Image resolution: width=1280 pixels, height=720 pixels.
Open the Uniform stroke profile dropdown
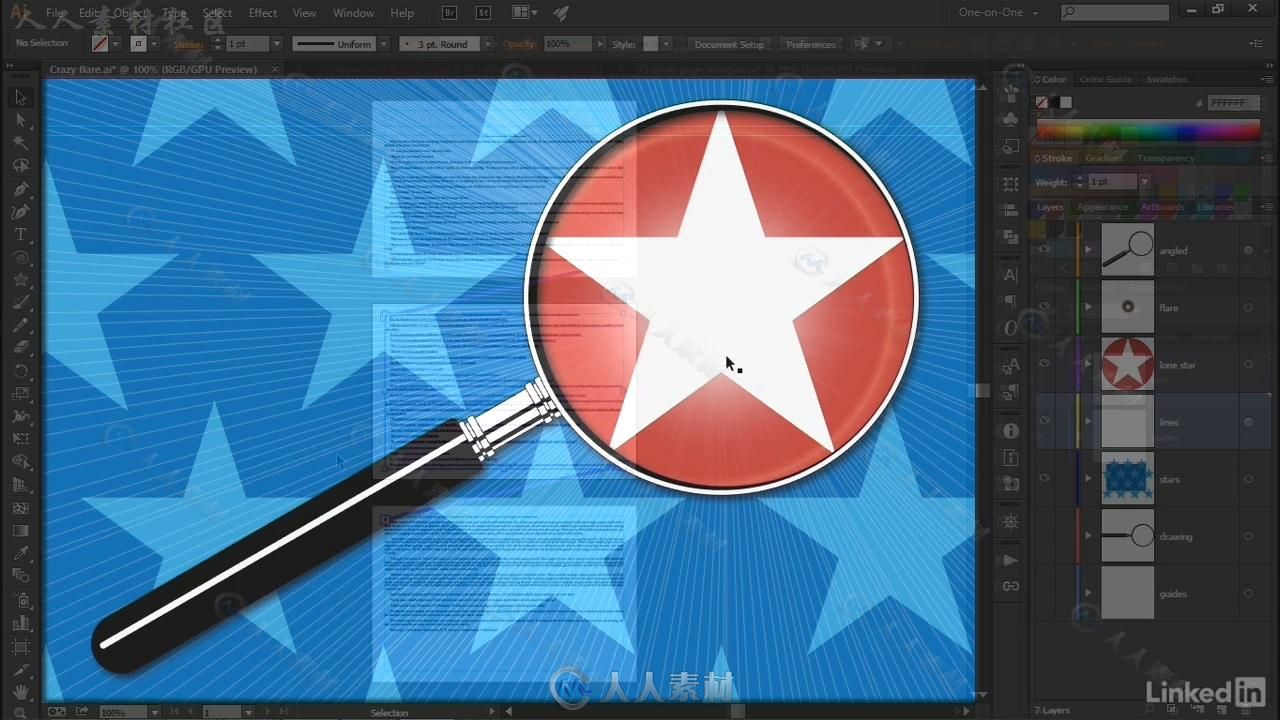tap(386, 44)
